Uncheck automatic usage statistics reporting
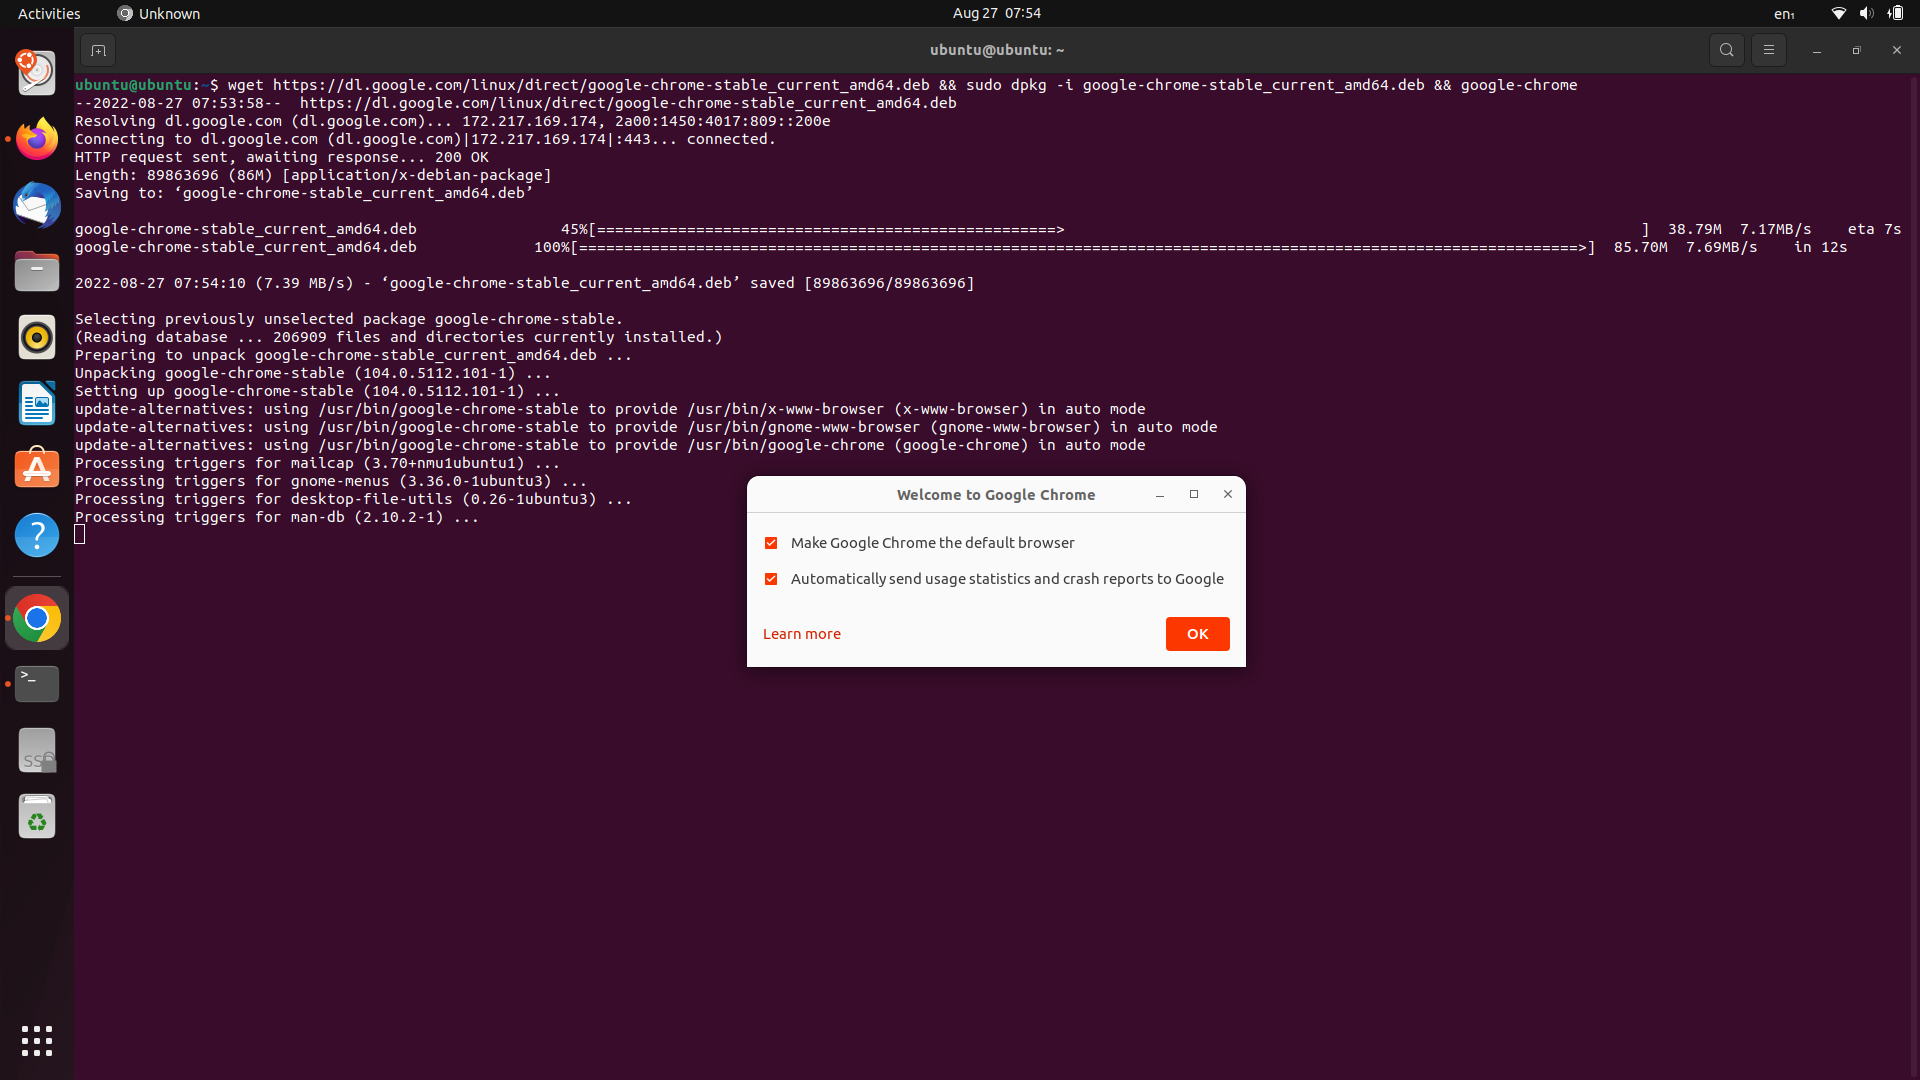1920x1080 pixels. click(x=771, y=579)
